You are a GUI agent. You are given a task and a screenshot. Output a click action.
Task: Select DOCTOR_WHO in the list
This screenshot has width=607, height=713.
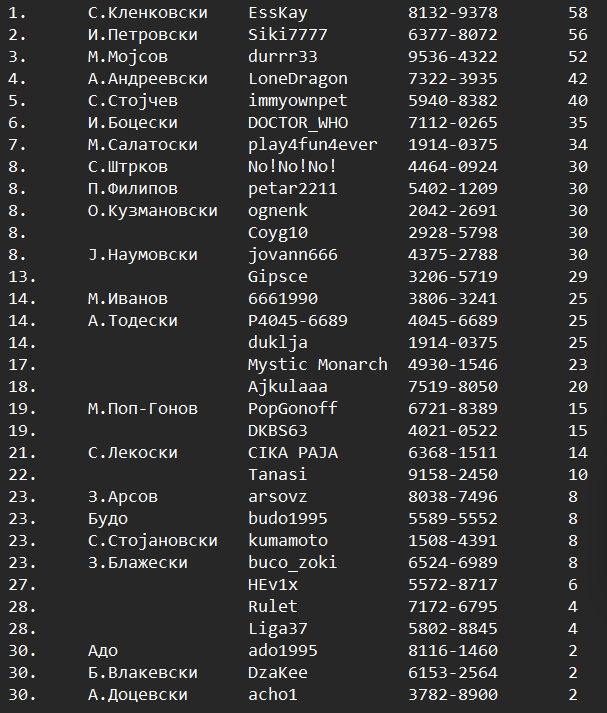pyautogui.click(x=297, y=123)
